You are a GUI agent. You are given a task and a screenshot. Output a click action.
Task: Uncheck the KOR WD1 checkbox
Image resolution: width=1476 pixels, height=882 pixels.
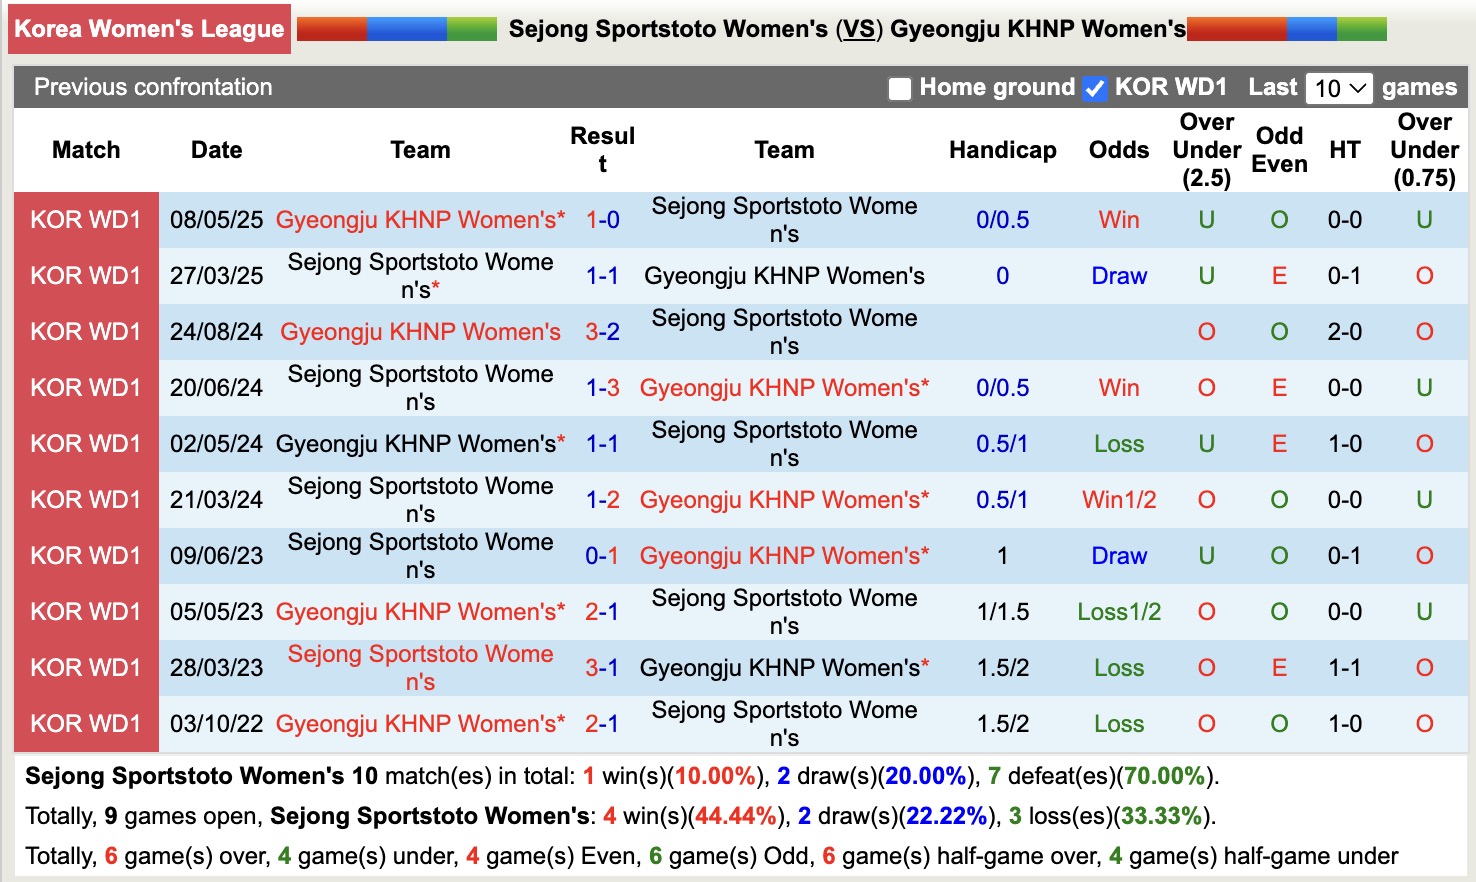click(1095, 89)
